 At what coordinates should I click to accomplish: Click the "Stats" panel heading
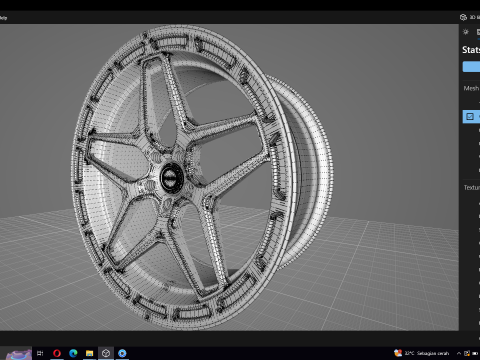(471, 50)
